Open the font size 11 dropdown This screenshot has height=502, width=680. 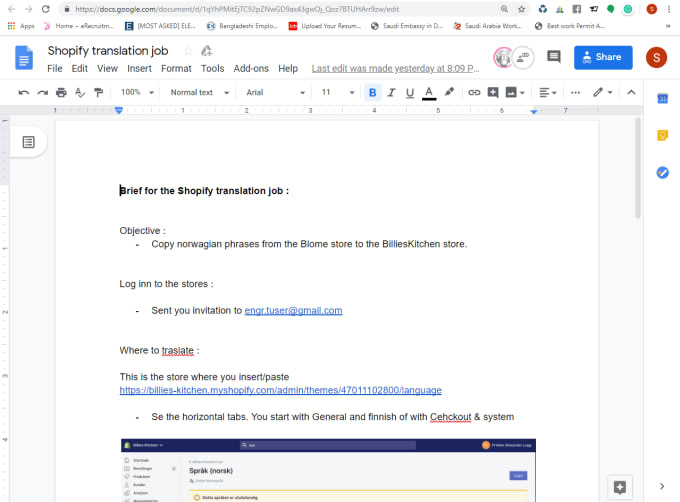tap(338, 92)
